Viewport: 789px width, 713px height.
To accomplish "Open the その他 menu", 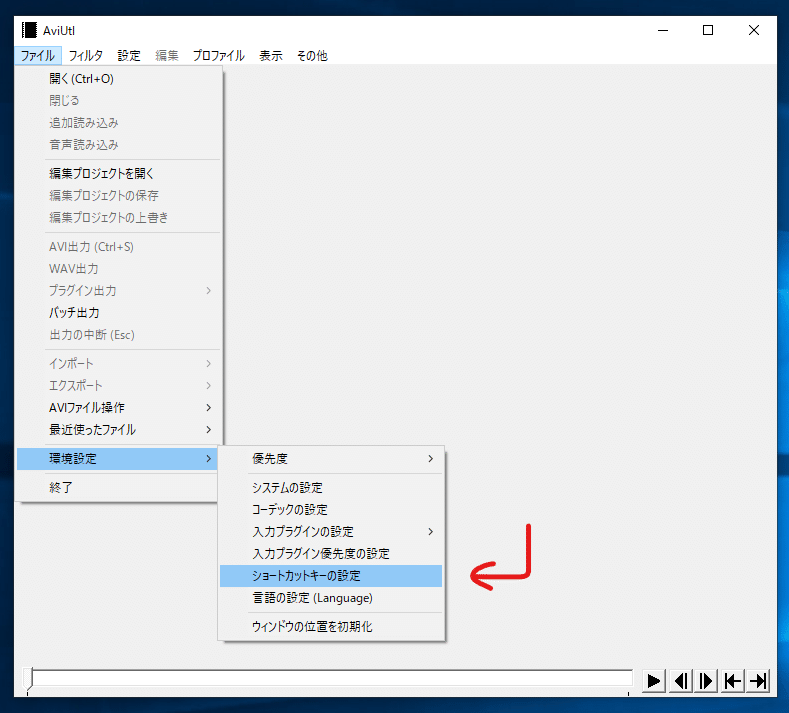I will 312,55.
